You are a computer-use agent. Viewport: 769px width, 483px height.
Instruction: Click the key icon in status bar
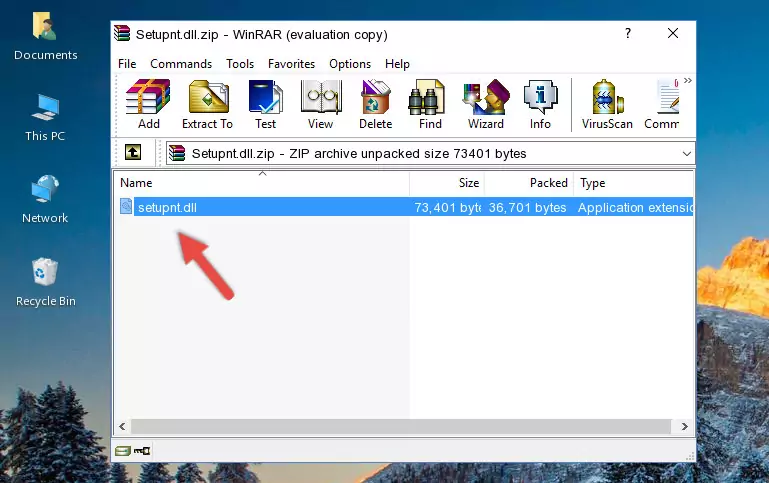[142, 451]
